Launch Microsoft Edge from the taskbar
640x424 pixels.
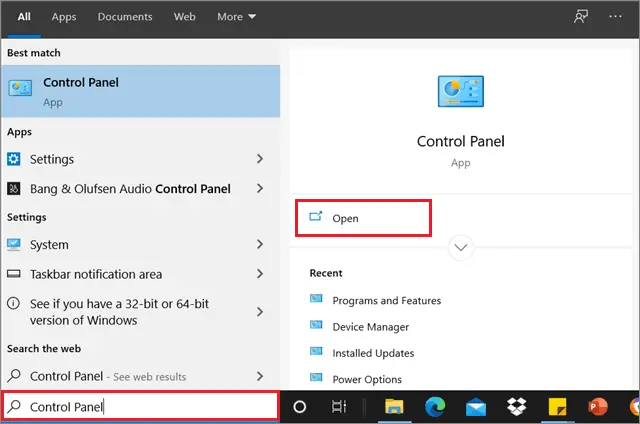435,407
